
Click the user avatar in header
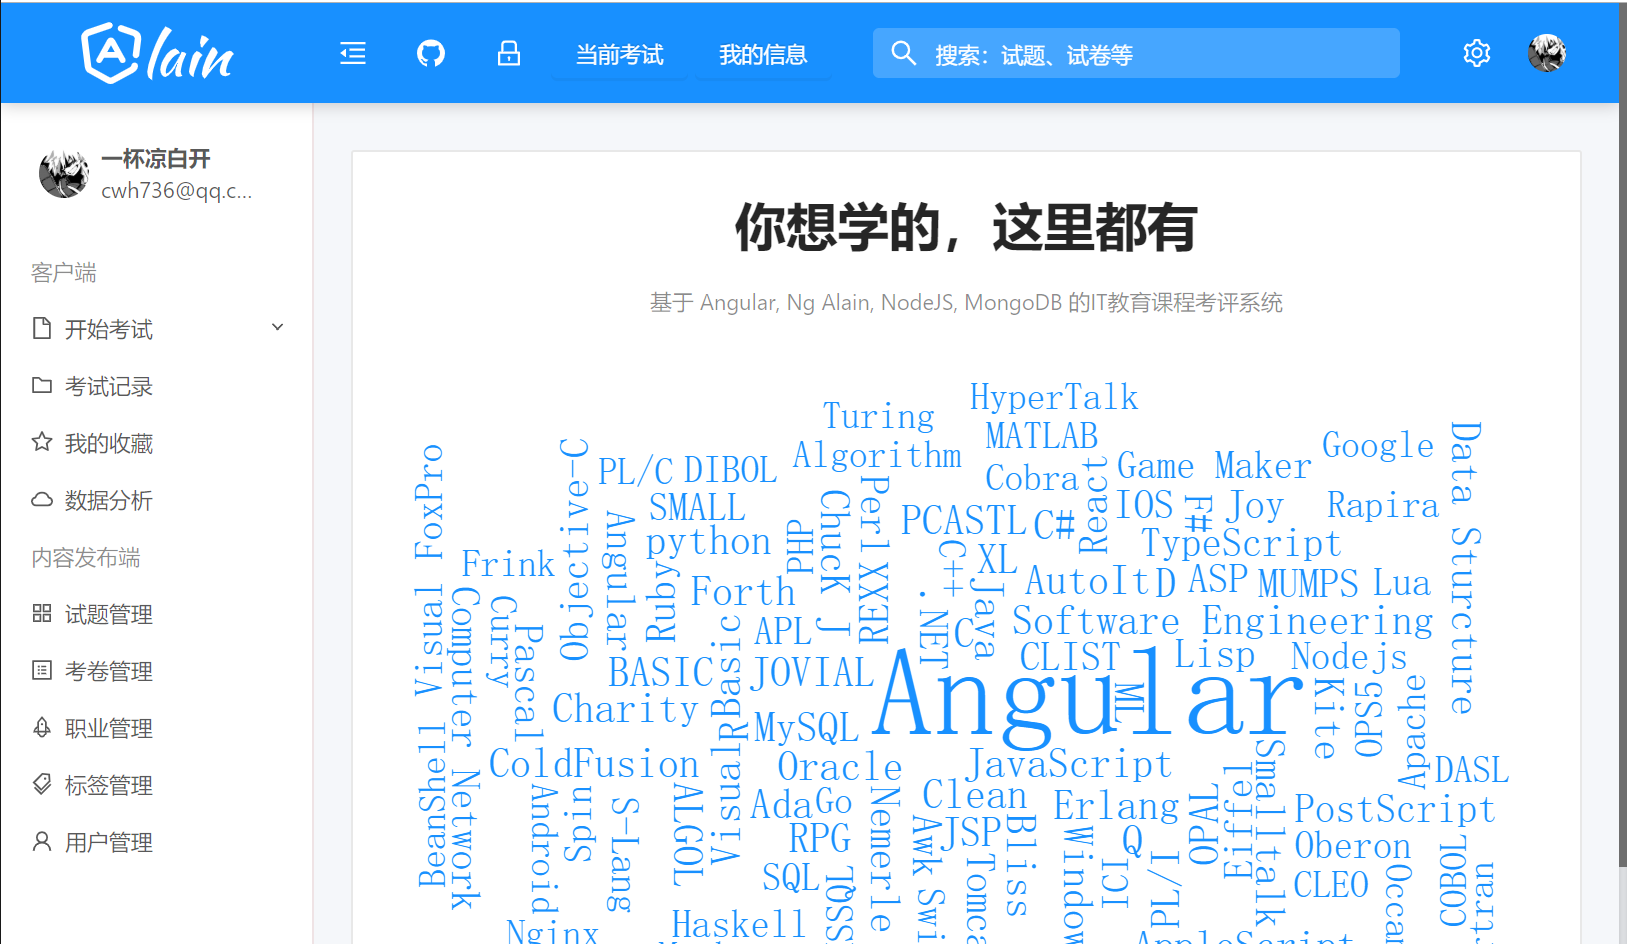1546,54
